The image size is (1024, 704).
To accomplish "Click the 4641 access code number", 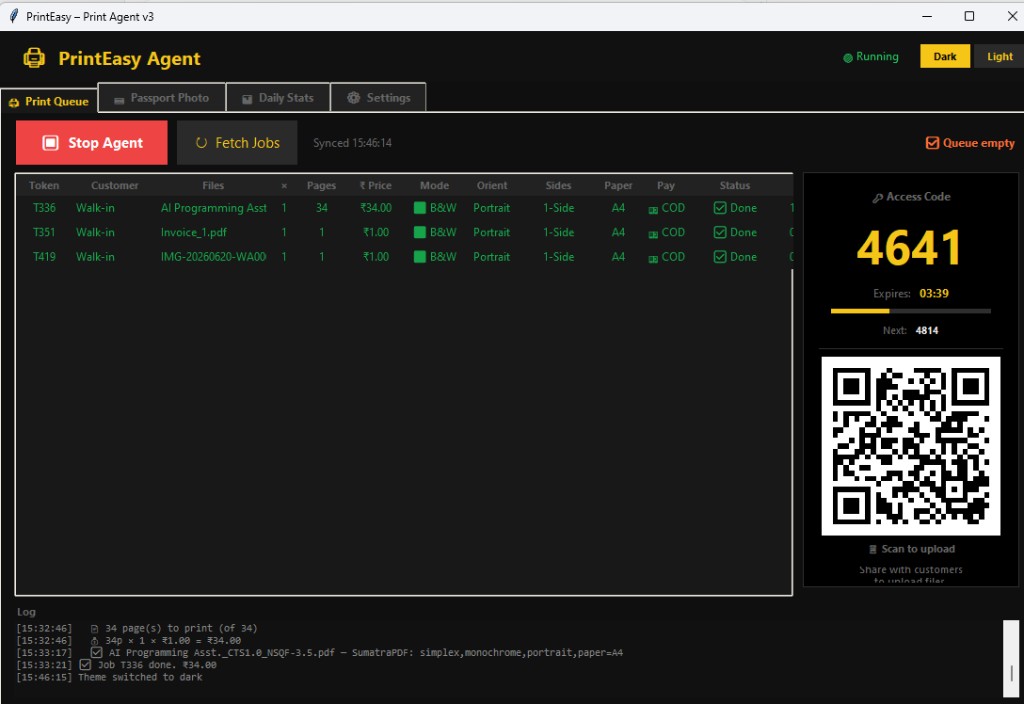I will 909,248.
